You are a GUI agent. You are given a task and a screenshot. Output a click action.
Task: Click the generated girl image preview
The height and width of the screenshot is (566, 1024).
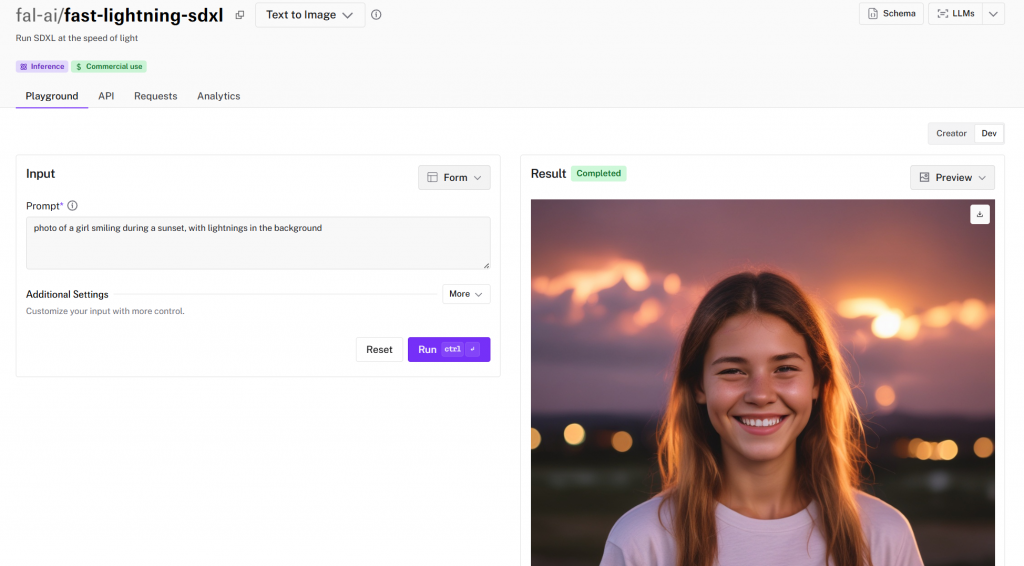coord(762,383)
